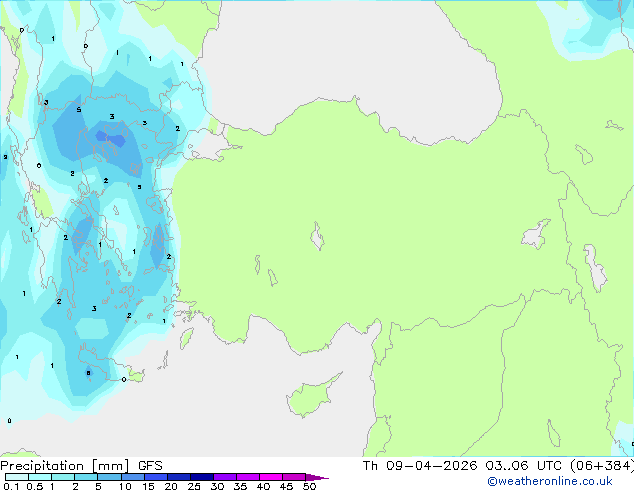Click the '(06+384)' forecast run text
The height and width of the screenshot is (490, 634).
602,466
